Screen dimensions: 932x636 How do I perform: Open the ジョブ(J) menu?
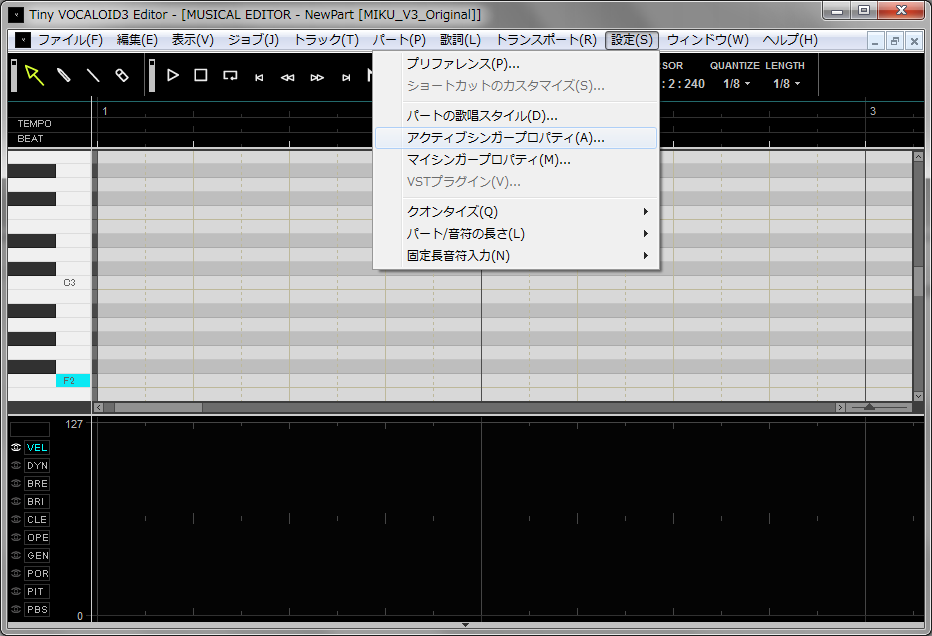253,40
